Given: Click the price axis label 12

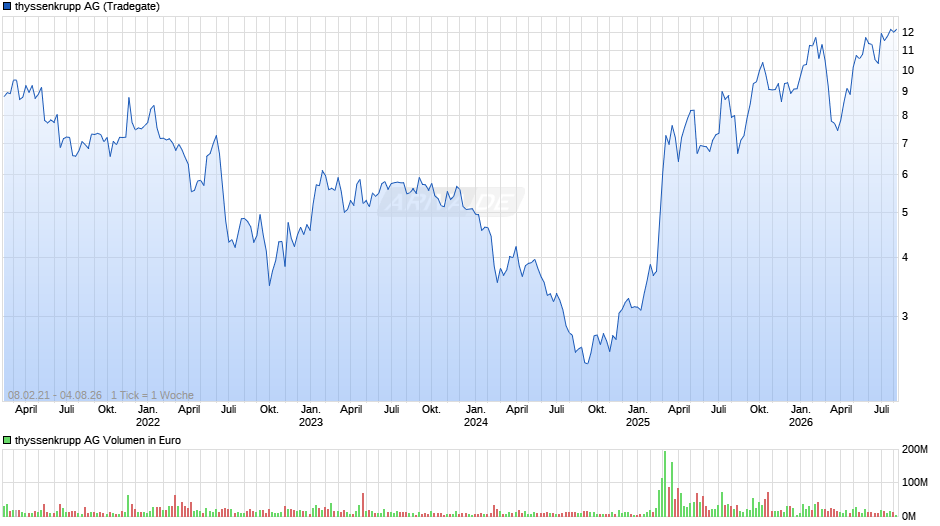Looking at the screenshot, I should coord(908,32).
